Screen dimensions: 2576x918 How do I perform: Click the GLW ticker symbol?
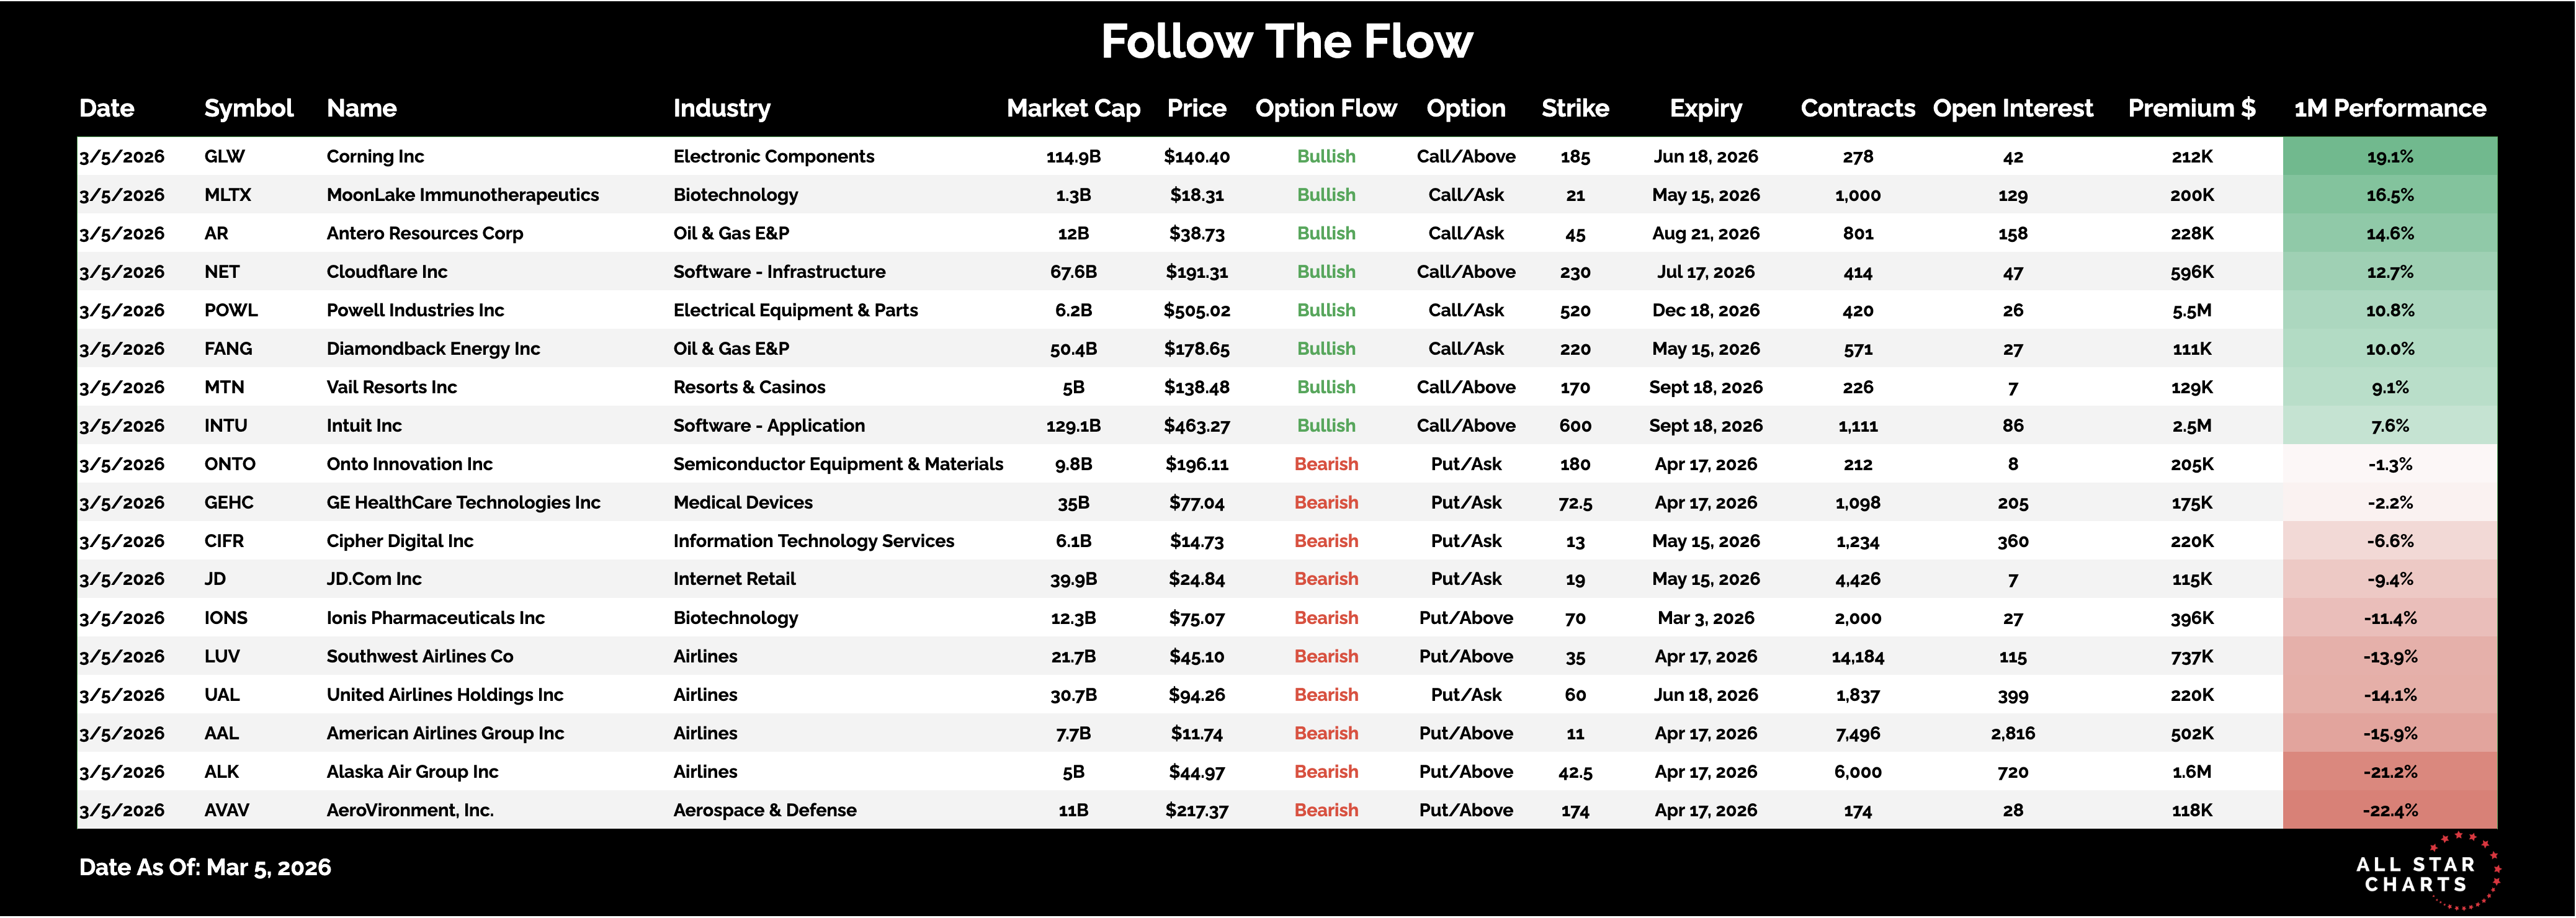[x=224, y=157]
